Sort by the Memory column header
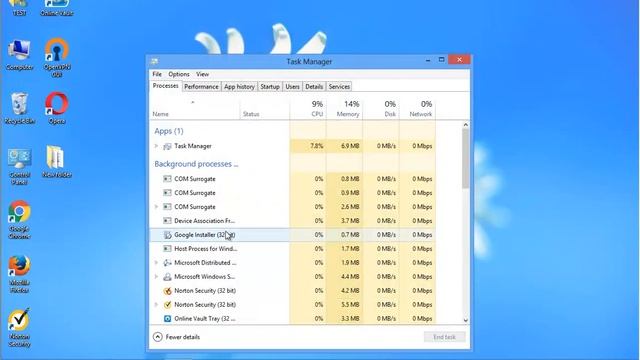 tap(344, 109)
